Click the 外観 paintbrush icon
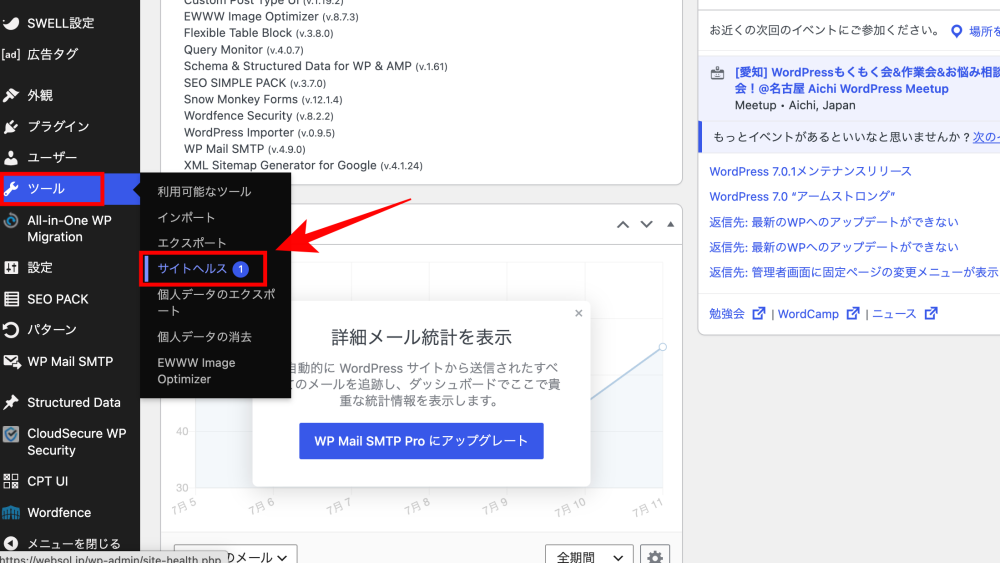 pyautogui.click(x=11, y=95)
